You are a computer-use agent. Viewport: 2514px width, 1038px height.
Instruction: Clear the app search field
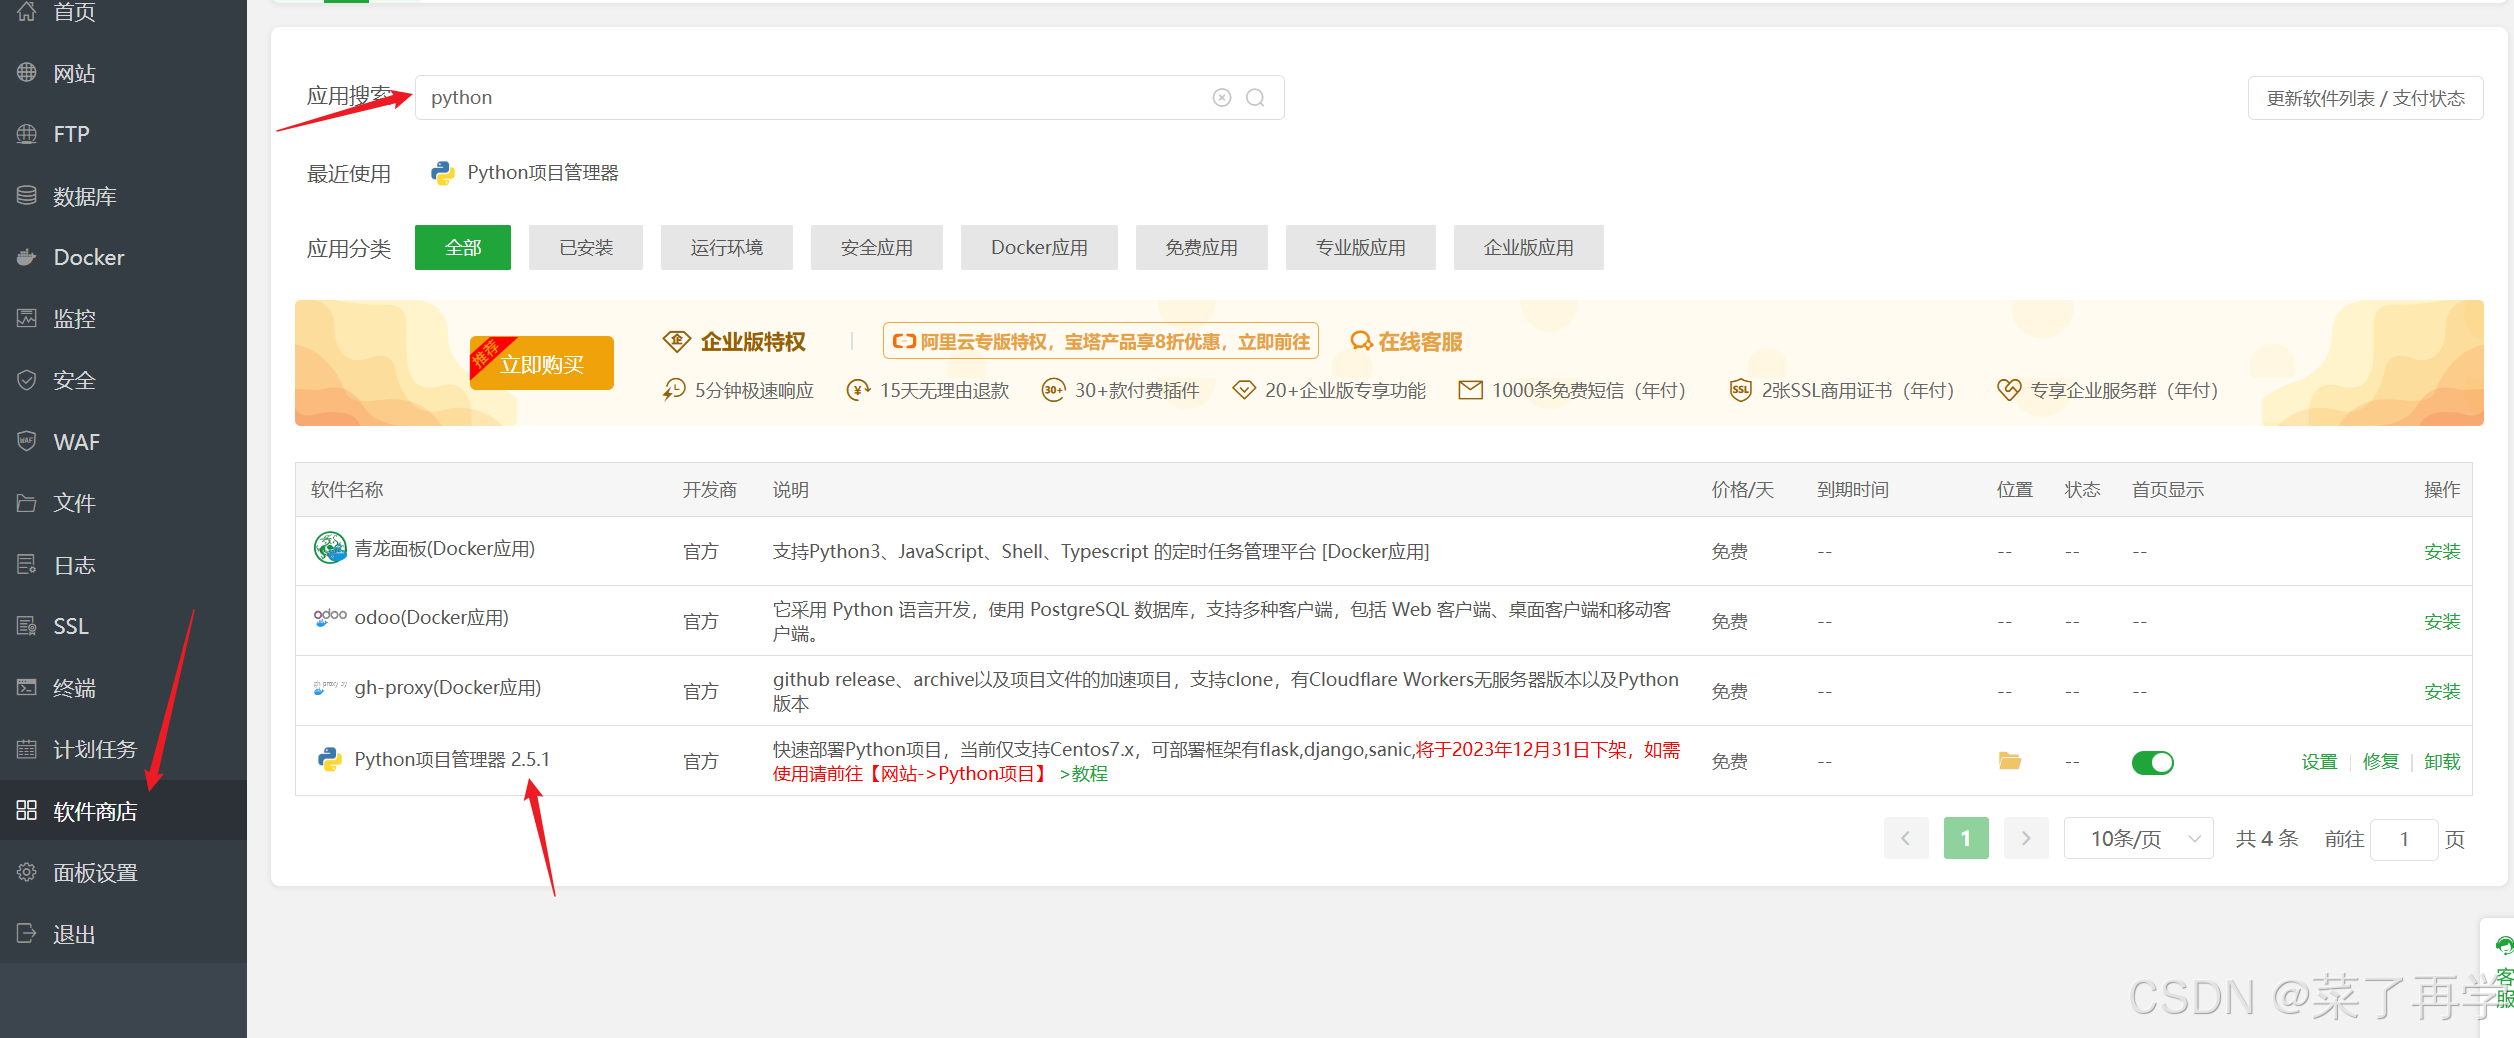(1222, 97)
